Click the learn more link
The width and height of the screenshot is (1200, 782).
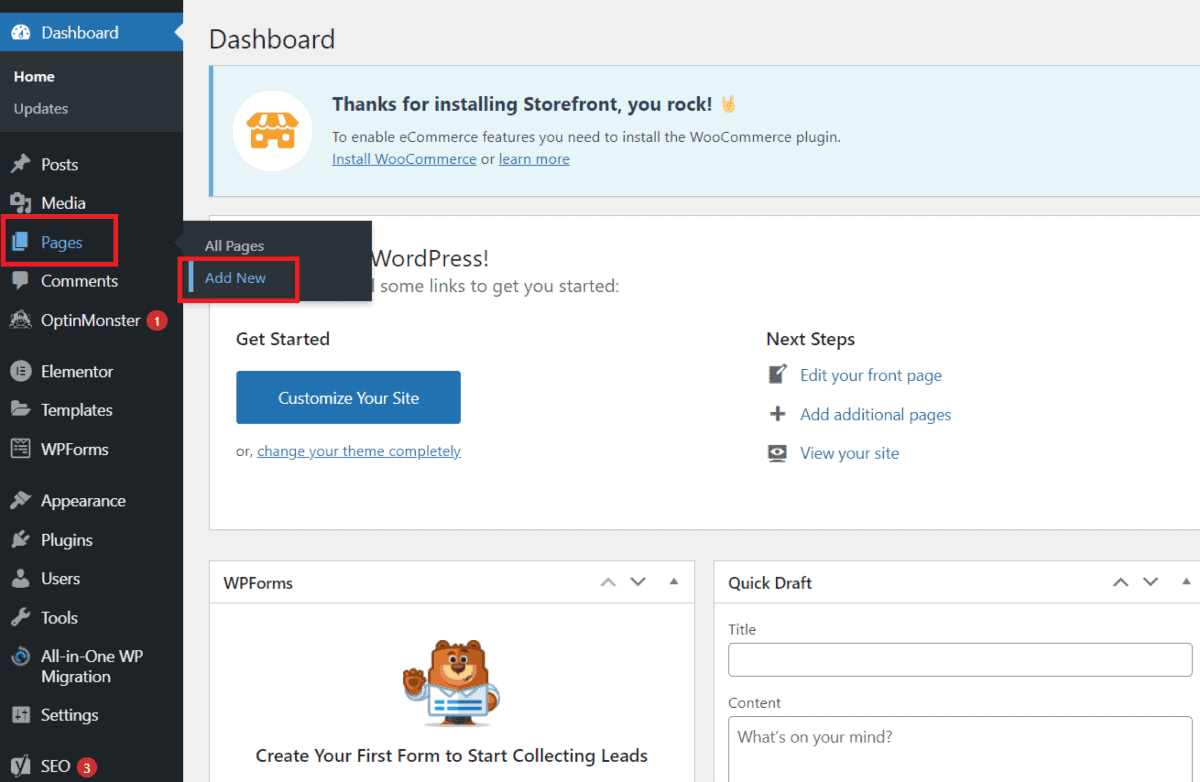[x=534, y=159]
